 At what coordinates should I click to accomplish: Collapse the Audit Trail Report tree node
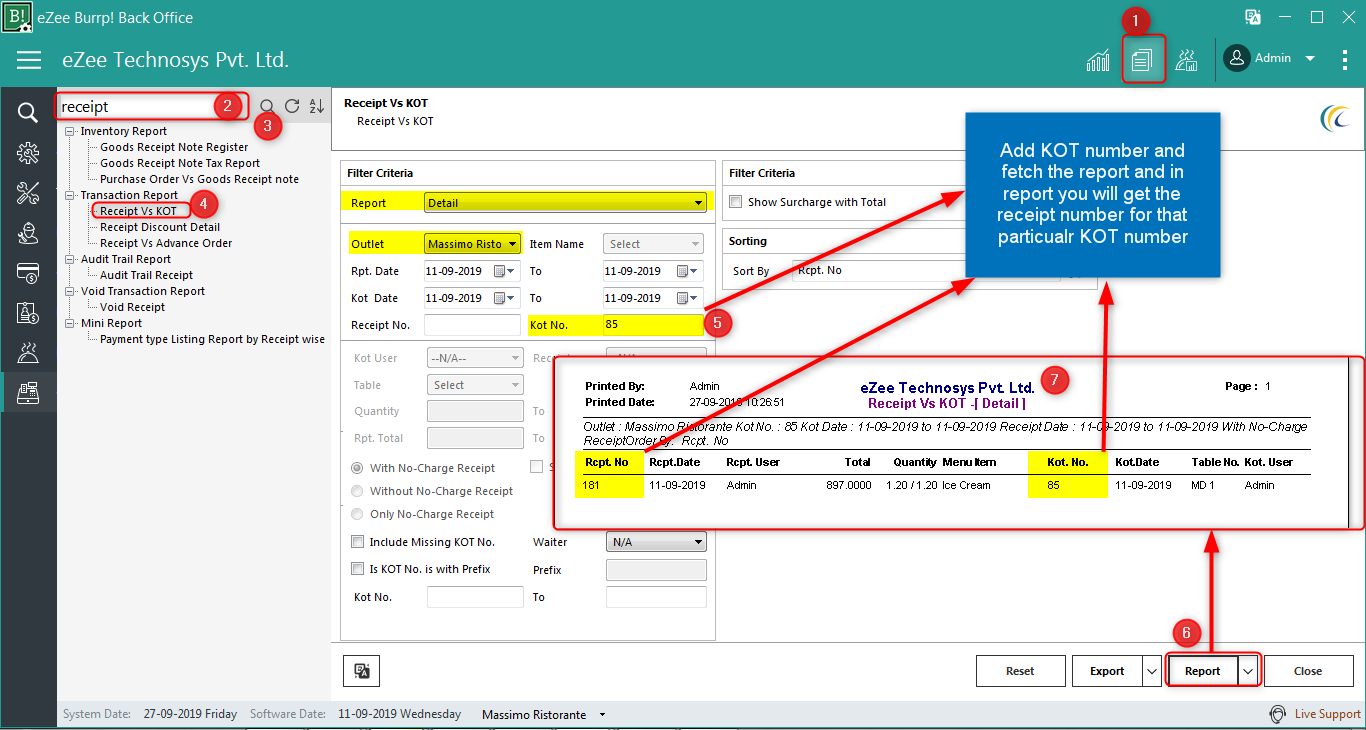pos(70,259)
